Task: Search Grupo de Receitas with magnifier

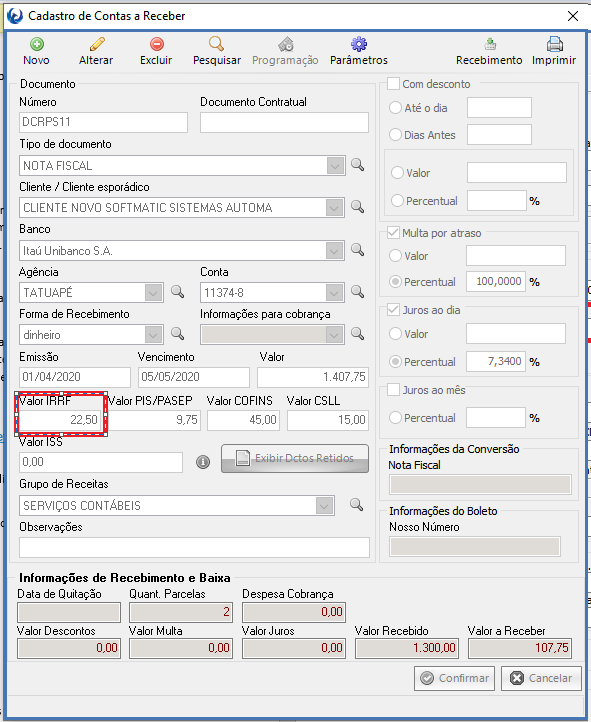Action: (x=356, y=505)
